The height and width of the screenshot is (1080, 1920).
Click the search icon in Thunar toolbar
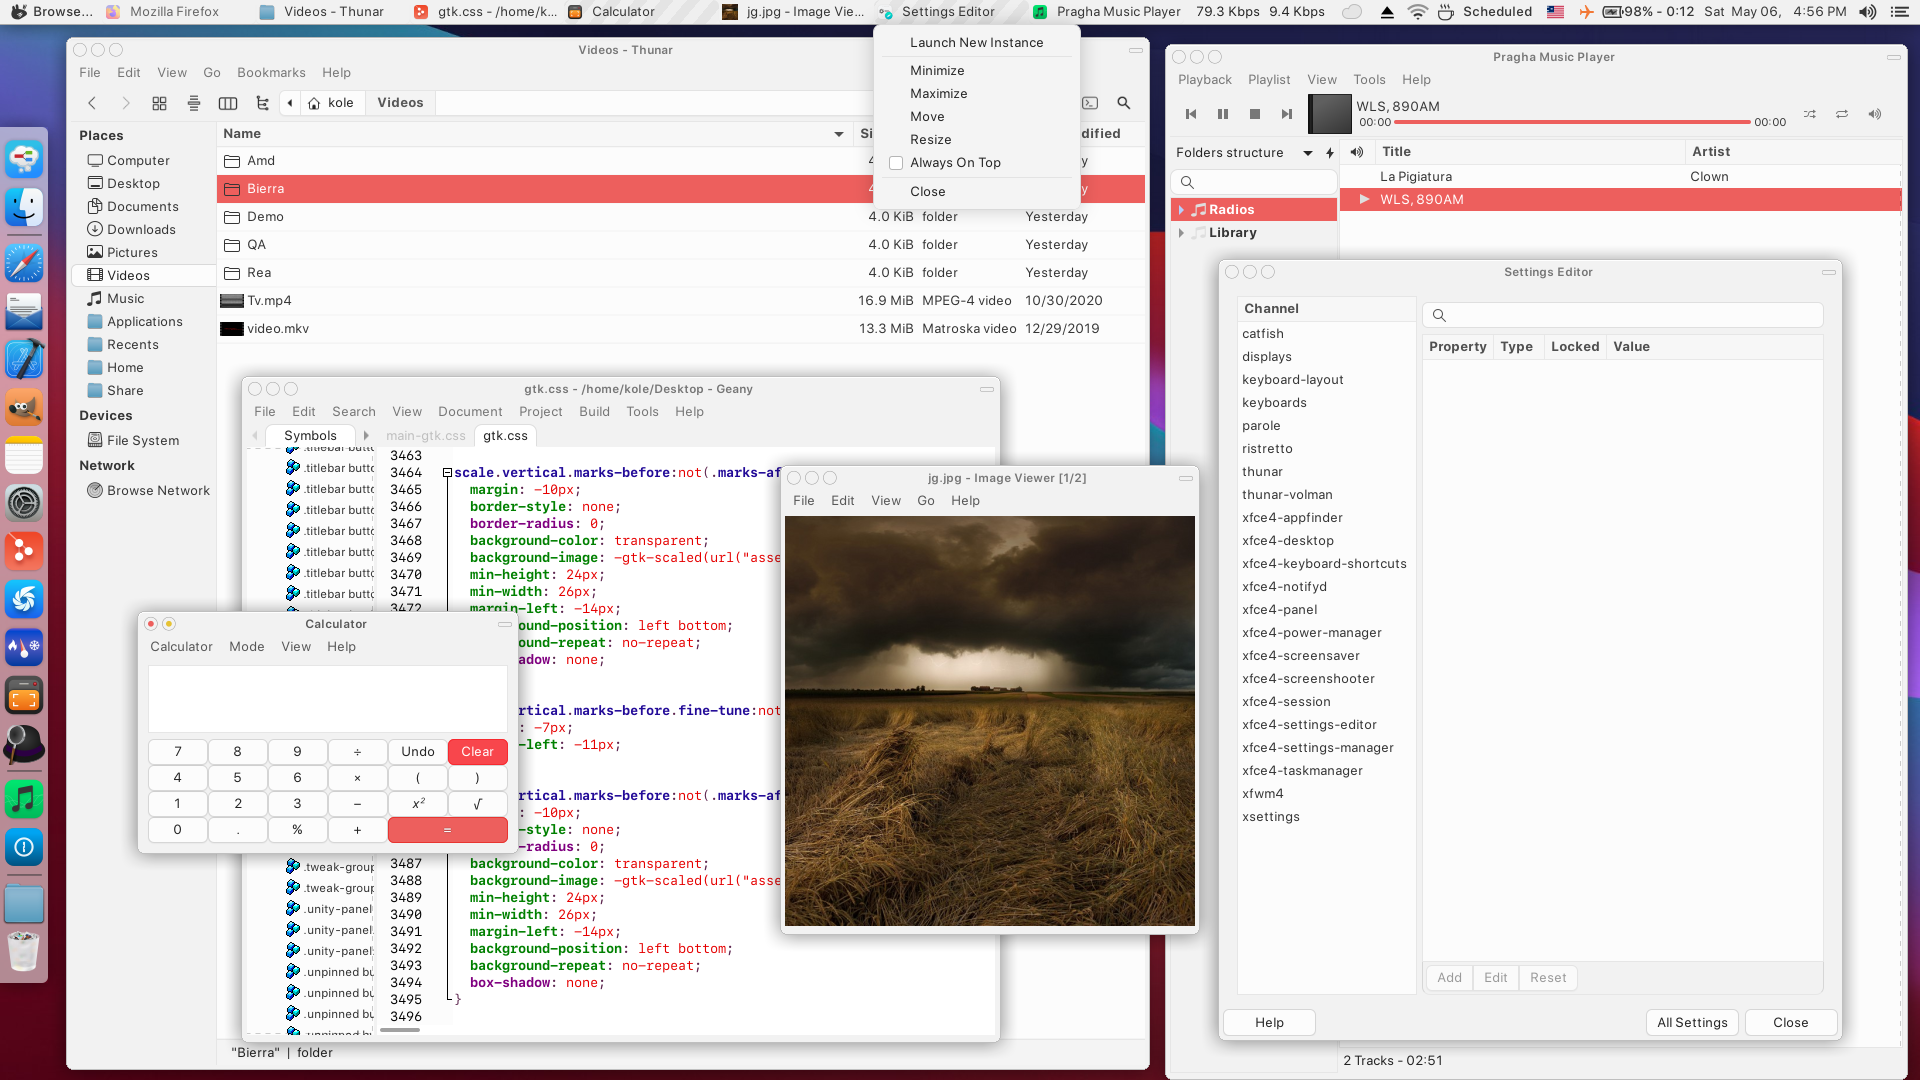click(1124, 103)
